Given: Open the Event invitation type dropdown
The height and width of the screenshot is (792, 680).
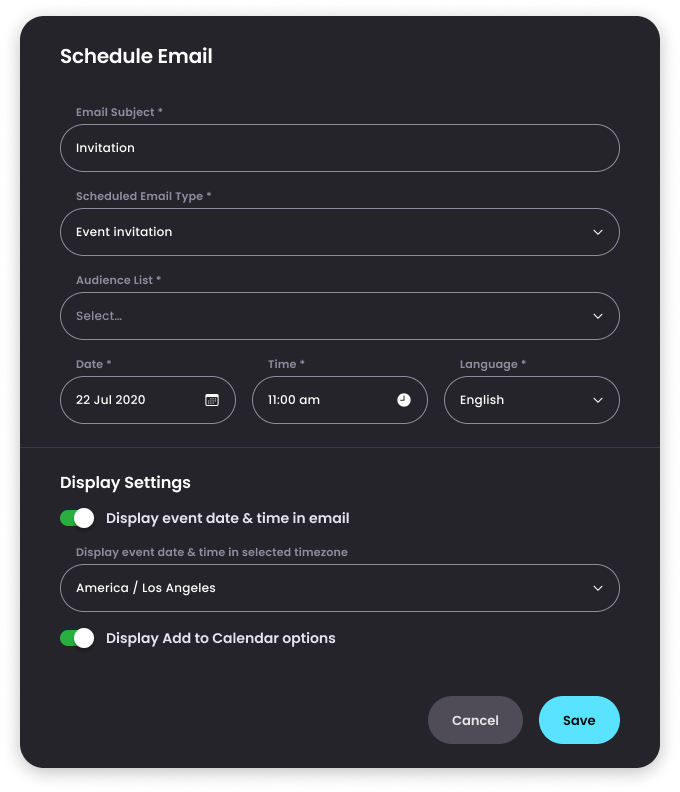Looking at the screenshot, I should pyautogui.click(x=340, y=232).
